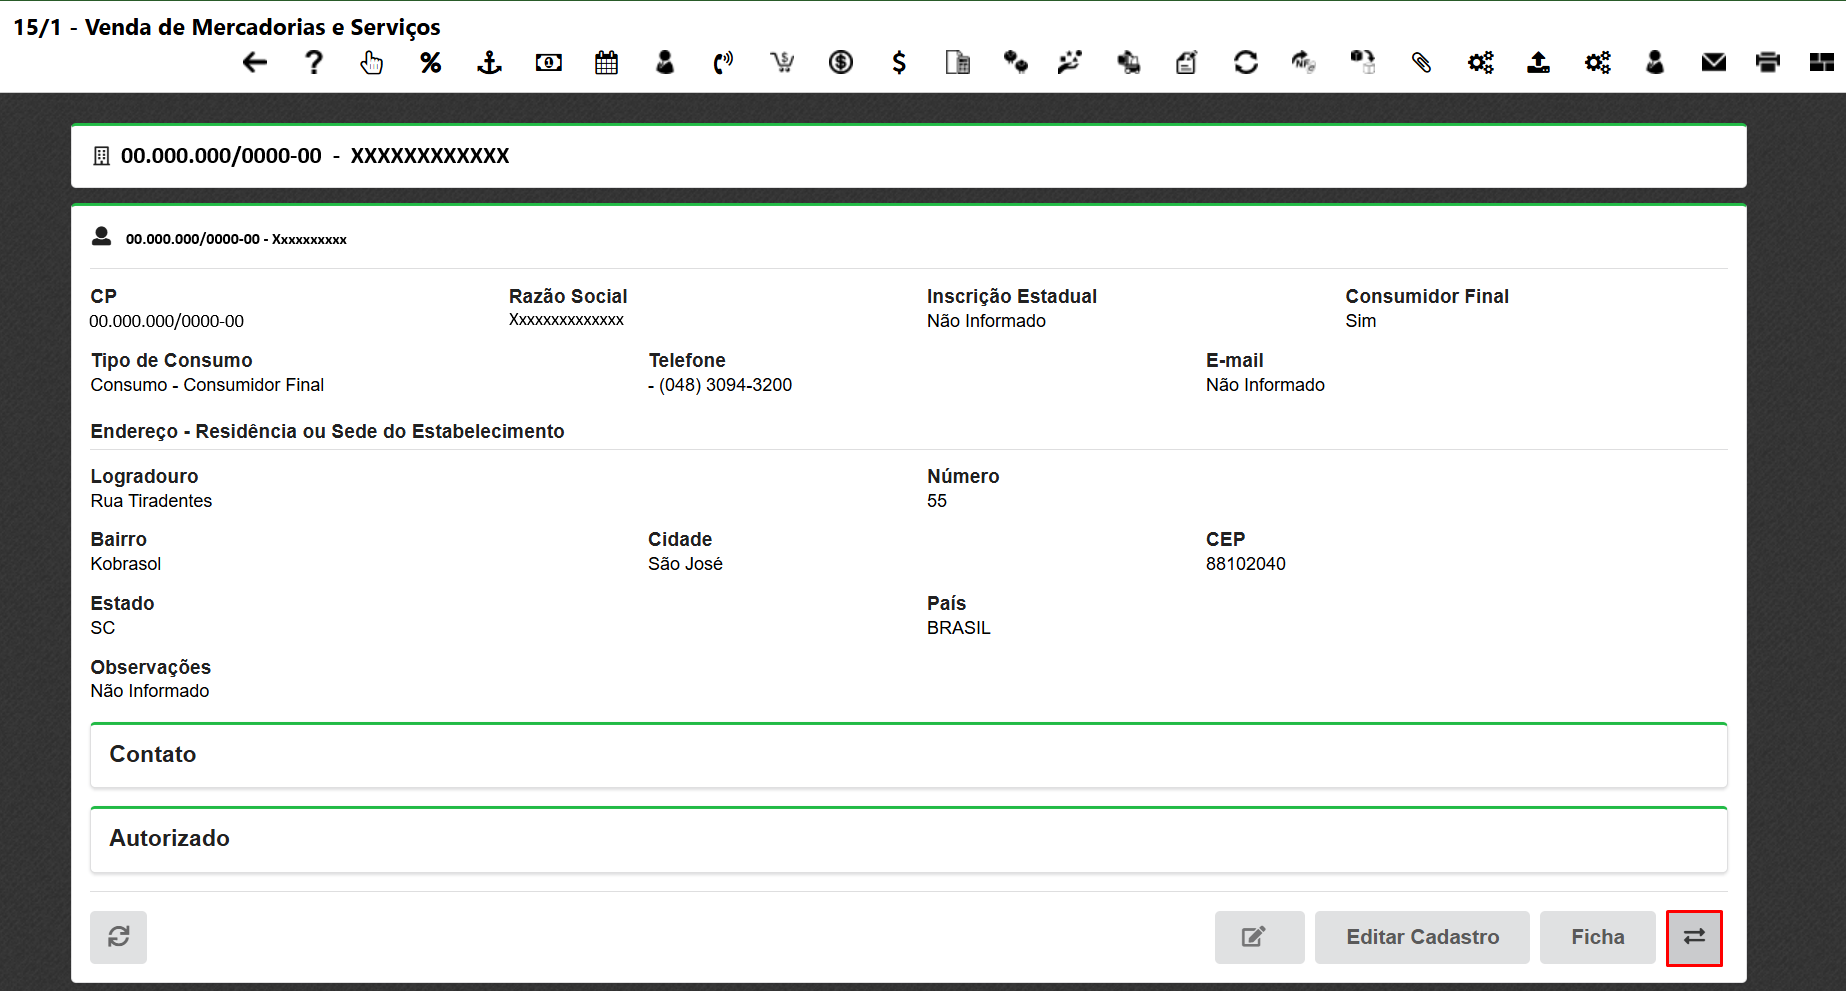Click the printer icon

(x=1768, y=63)
